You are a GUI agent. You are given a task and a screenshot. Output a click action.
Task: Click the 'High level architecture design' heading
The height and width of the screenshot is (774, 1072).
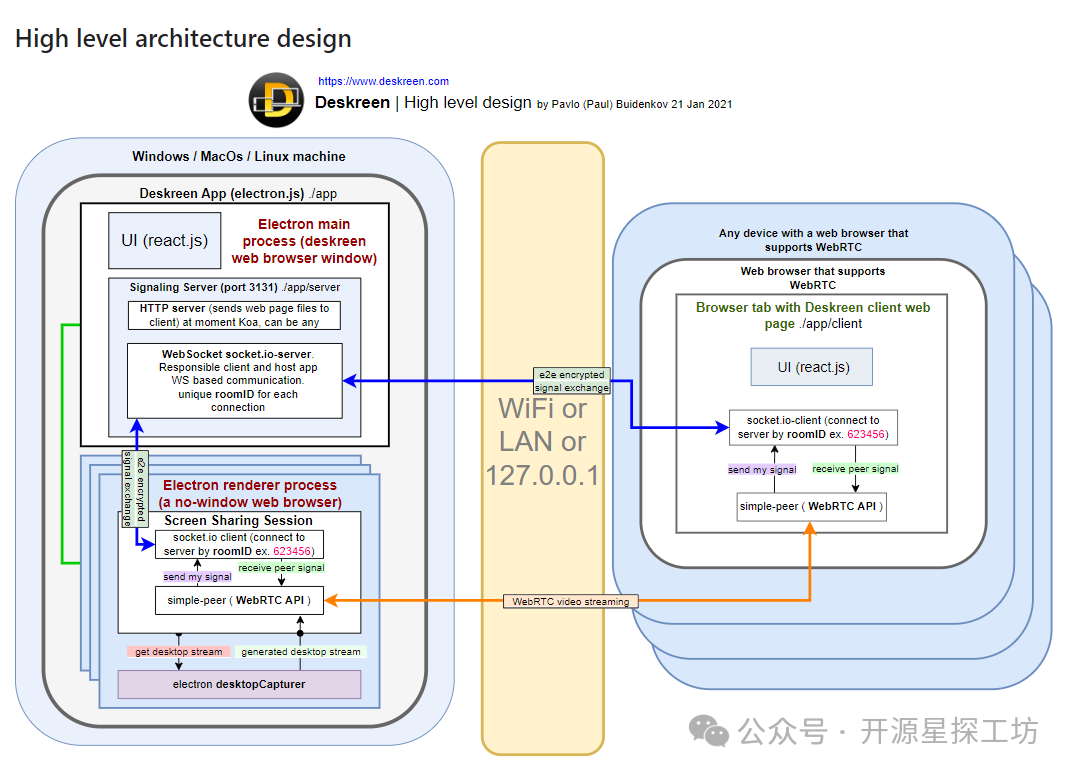[x=183, y=38]
